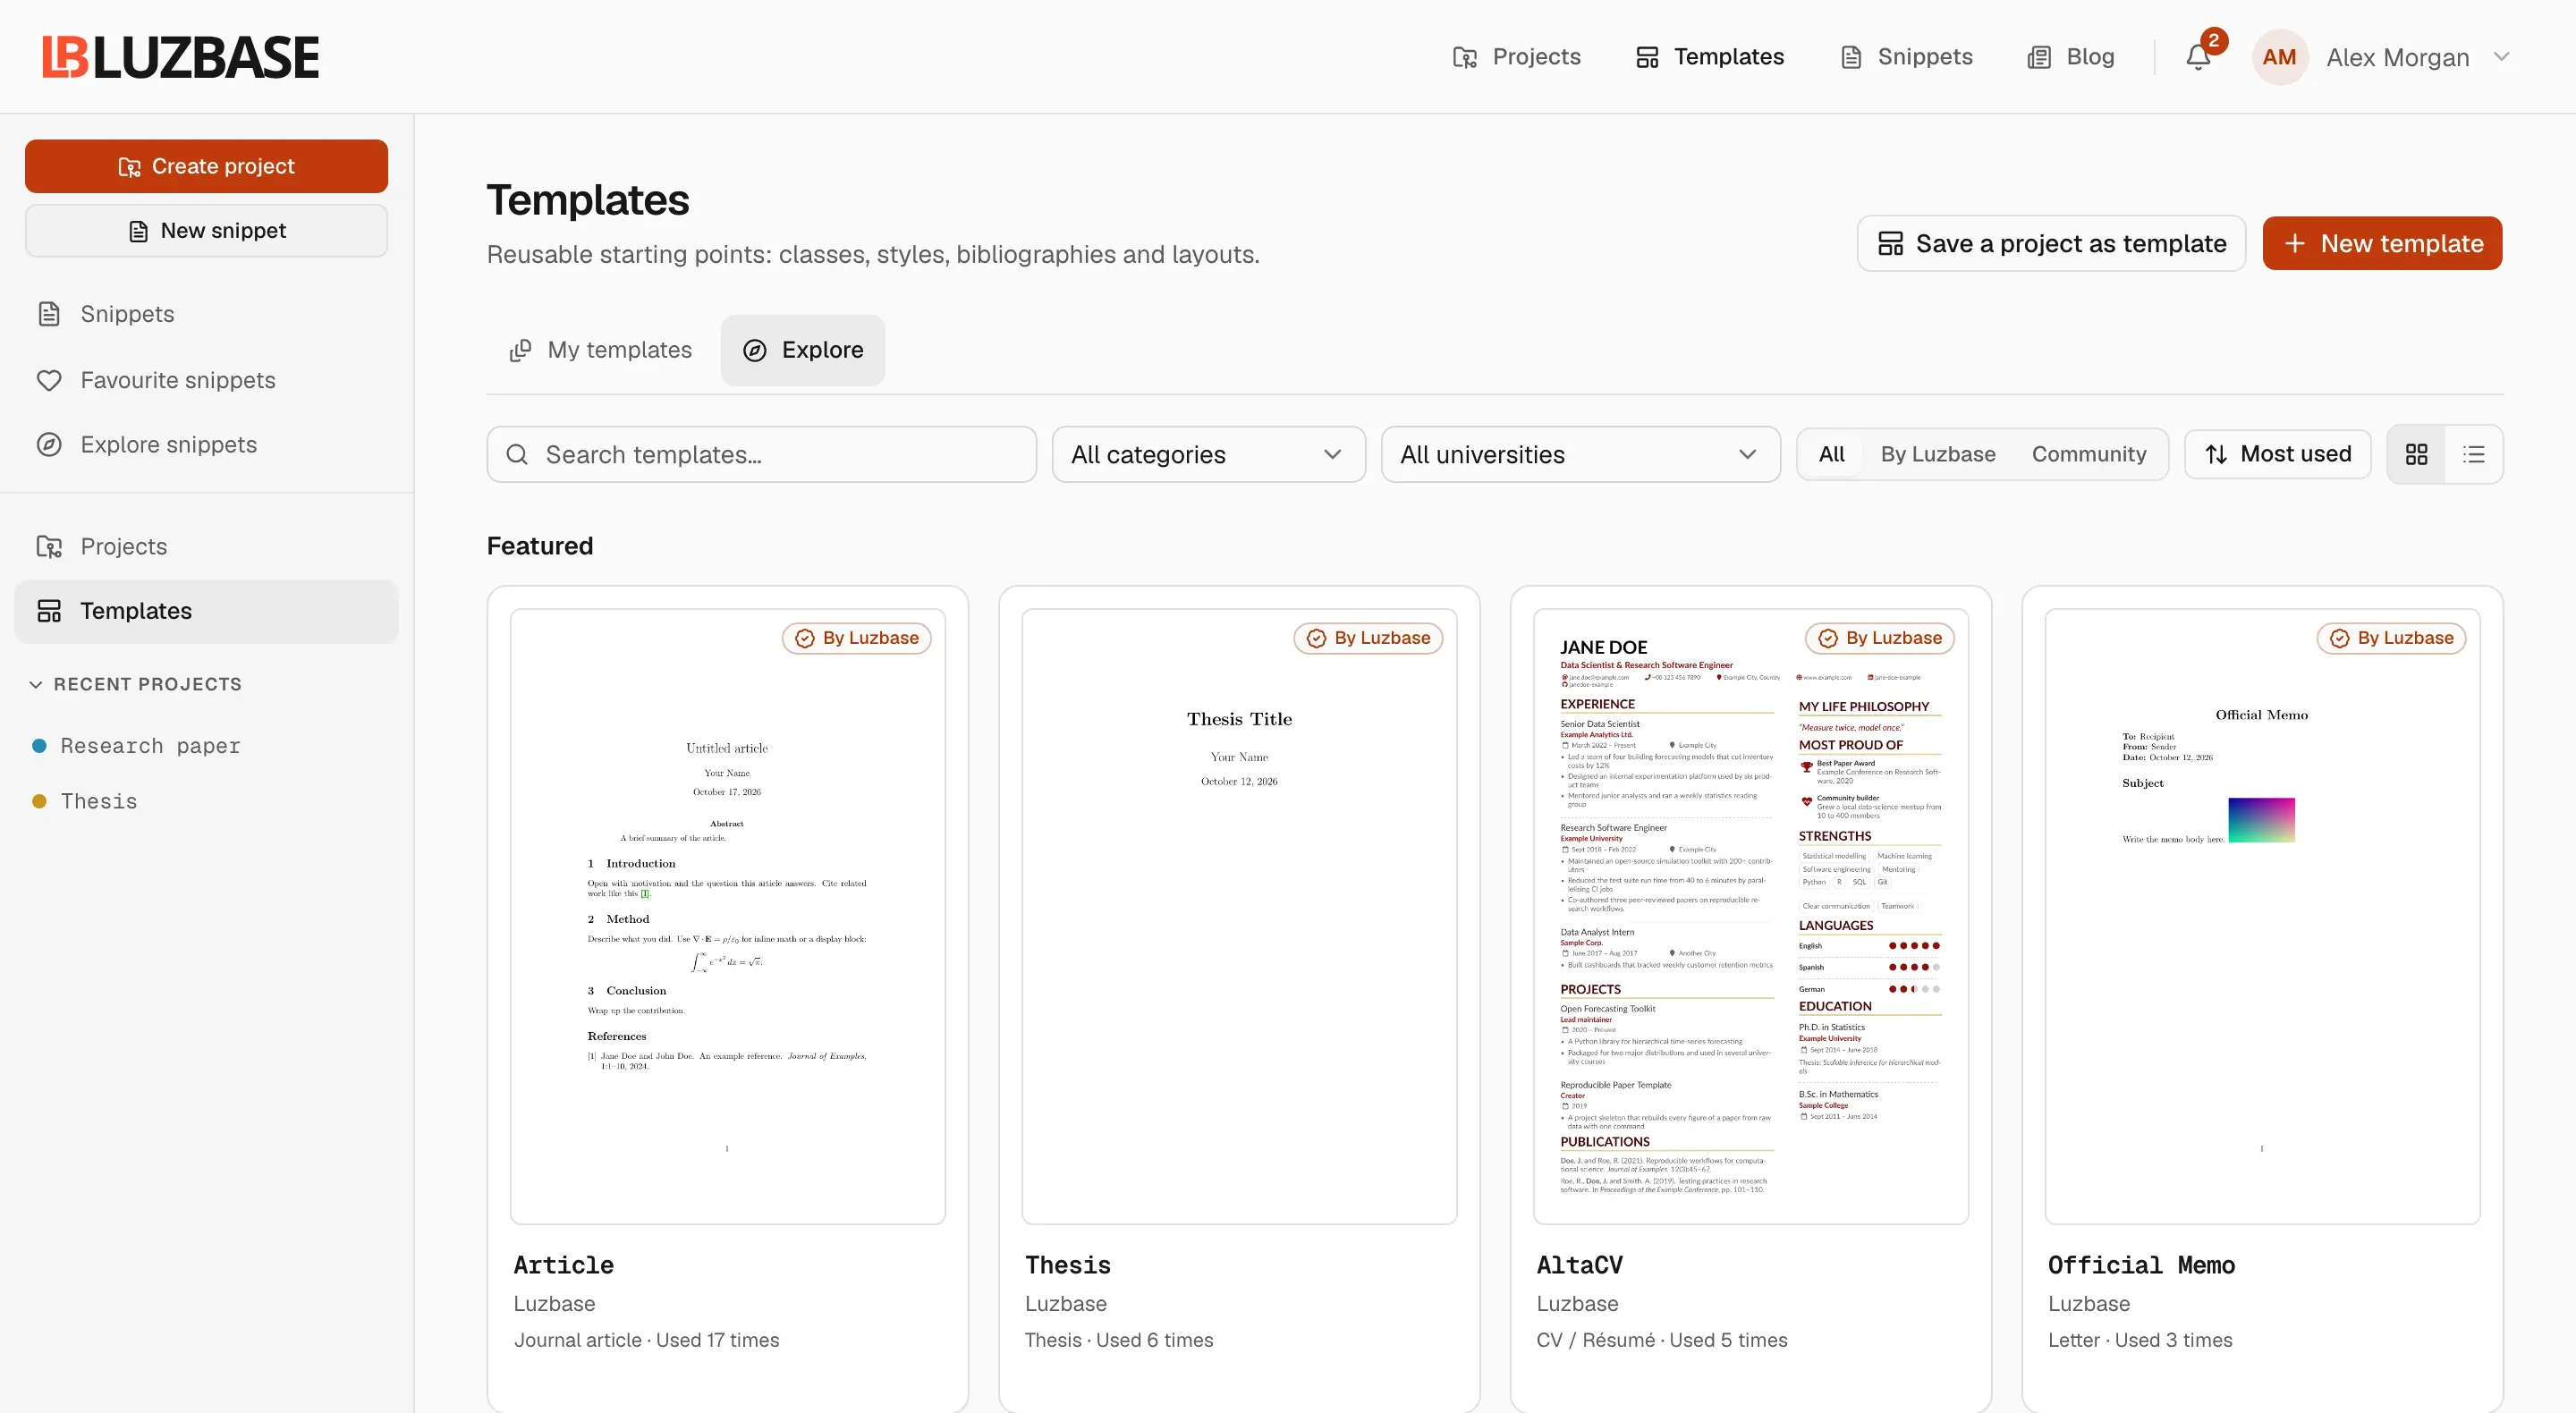
Task: Switch to list view
Action: click(x=2474, y=455)
